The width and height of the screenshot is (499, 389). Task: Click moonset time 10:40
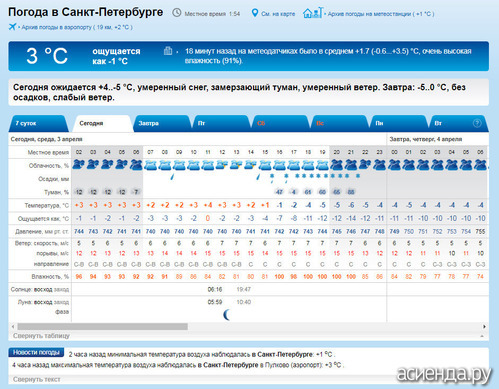tap(243, 302)
